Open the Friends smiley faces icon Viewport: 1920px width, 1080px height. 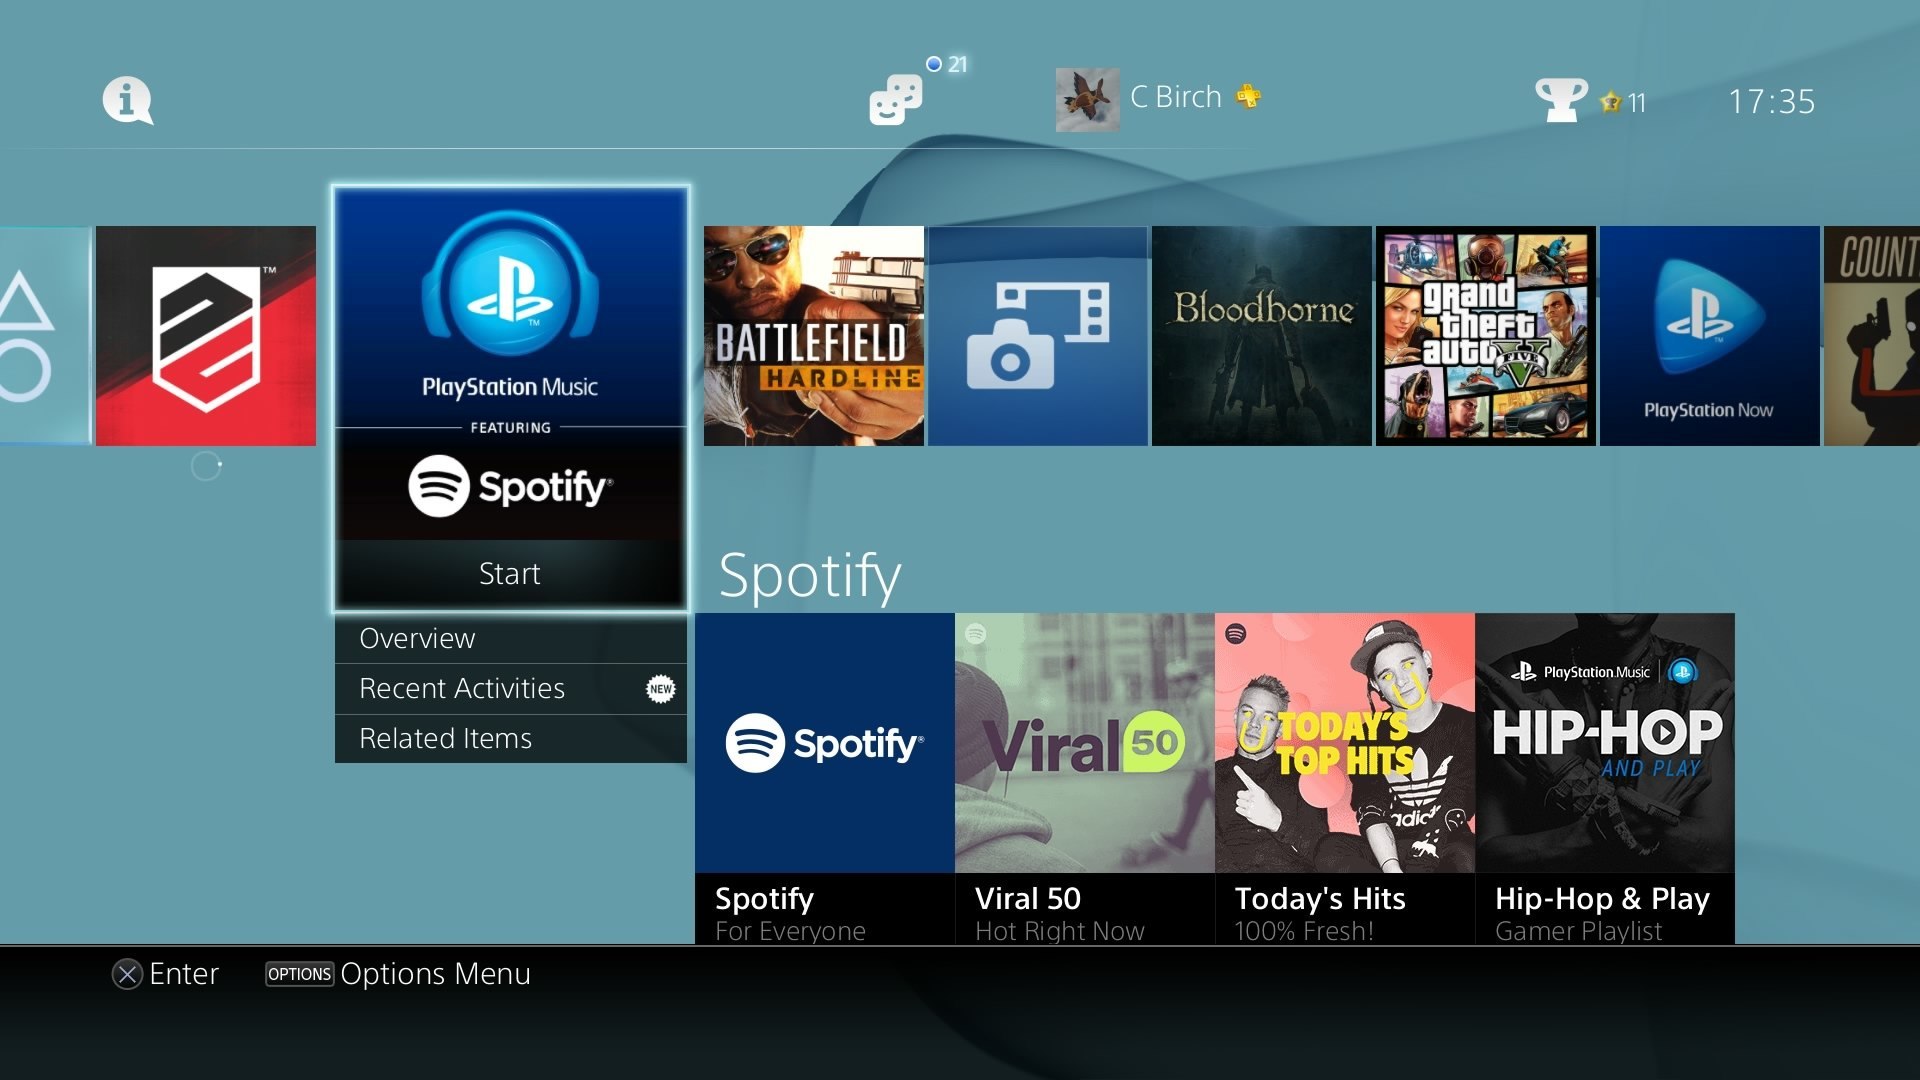click(x=895, y=100)
